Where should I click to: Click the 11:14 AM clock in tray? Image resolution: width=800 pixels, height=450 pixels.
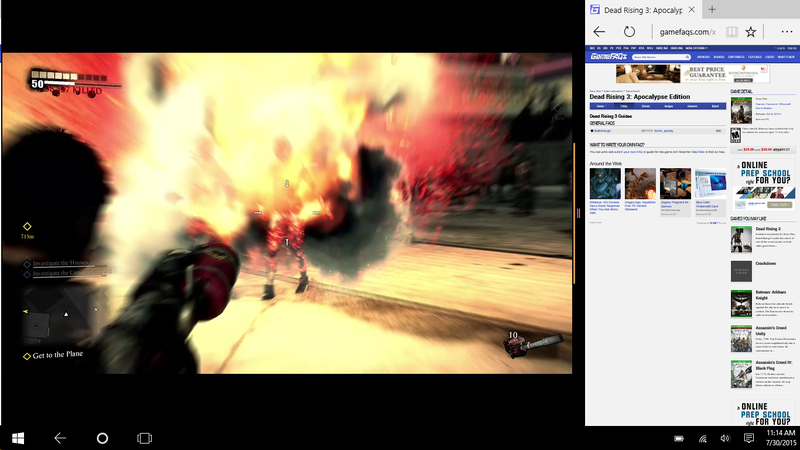click(781, 433)
